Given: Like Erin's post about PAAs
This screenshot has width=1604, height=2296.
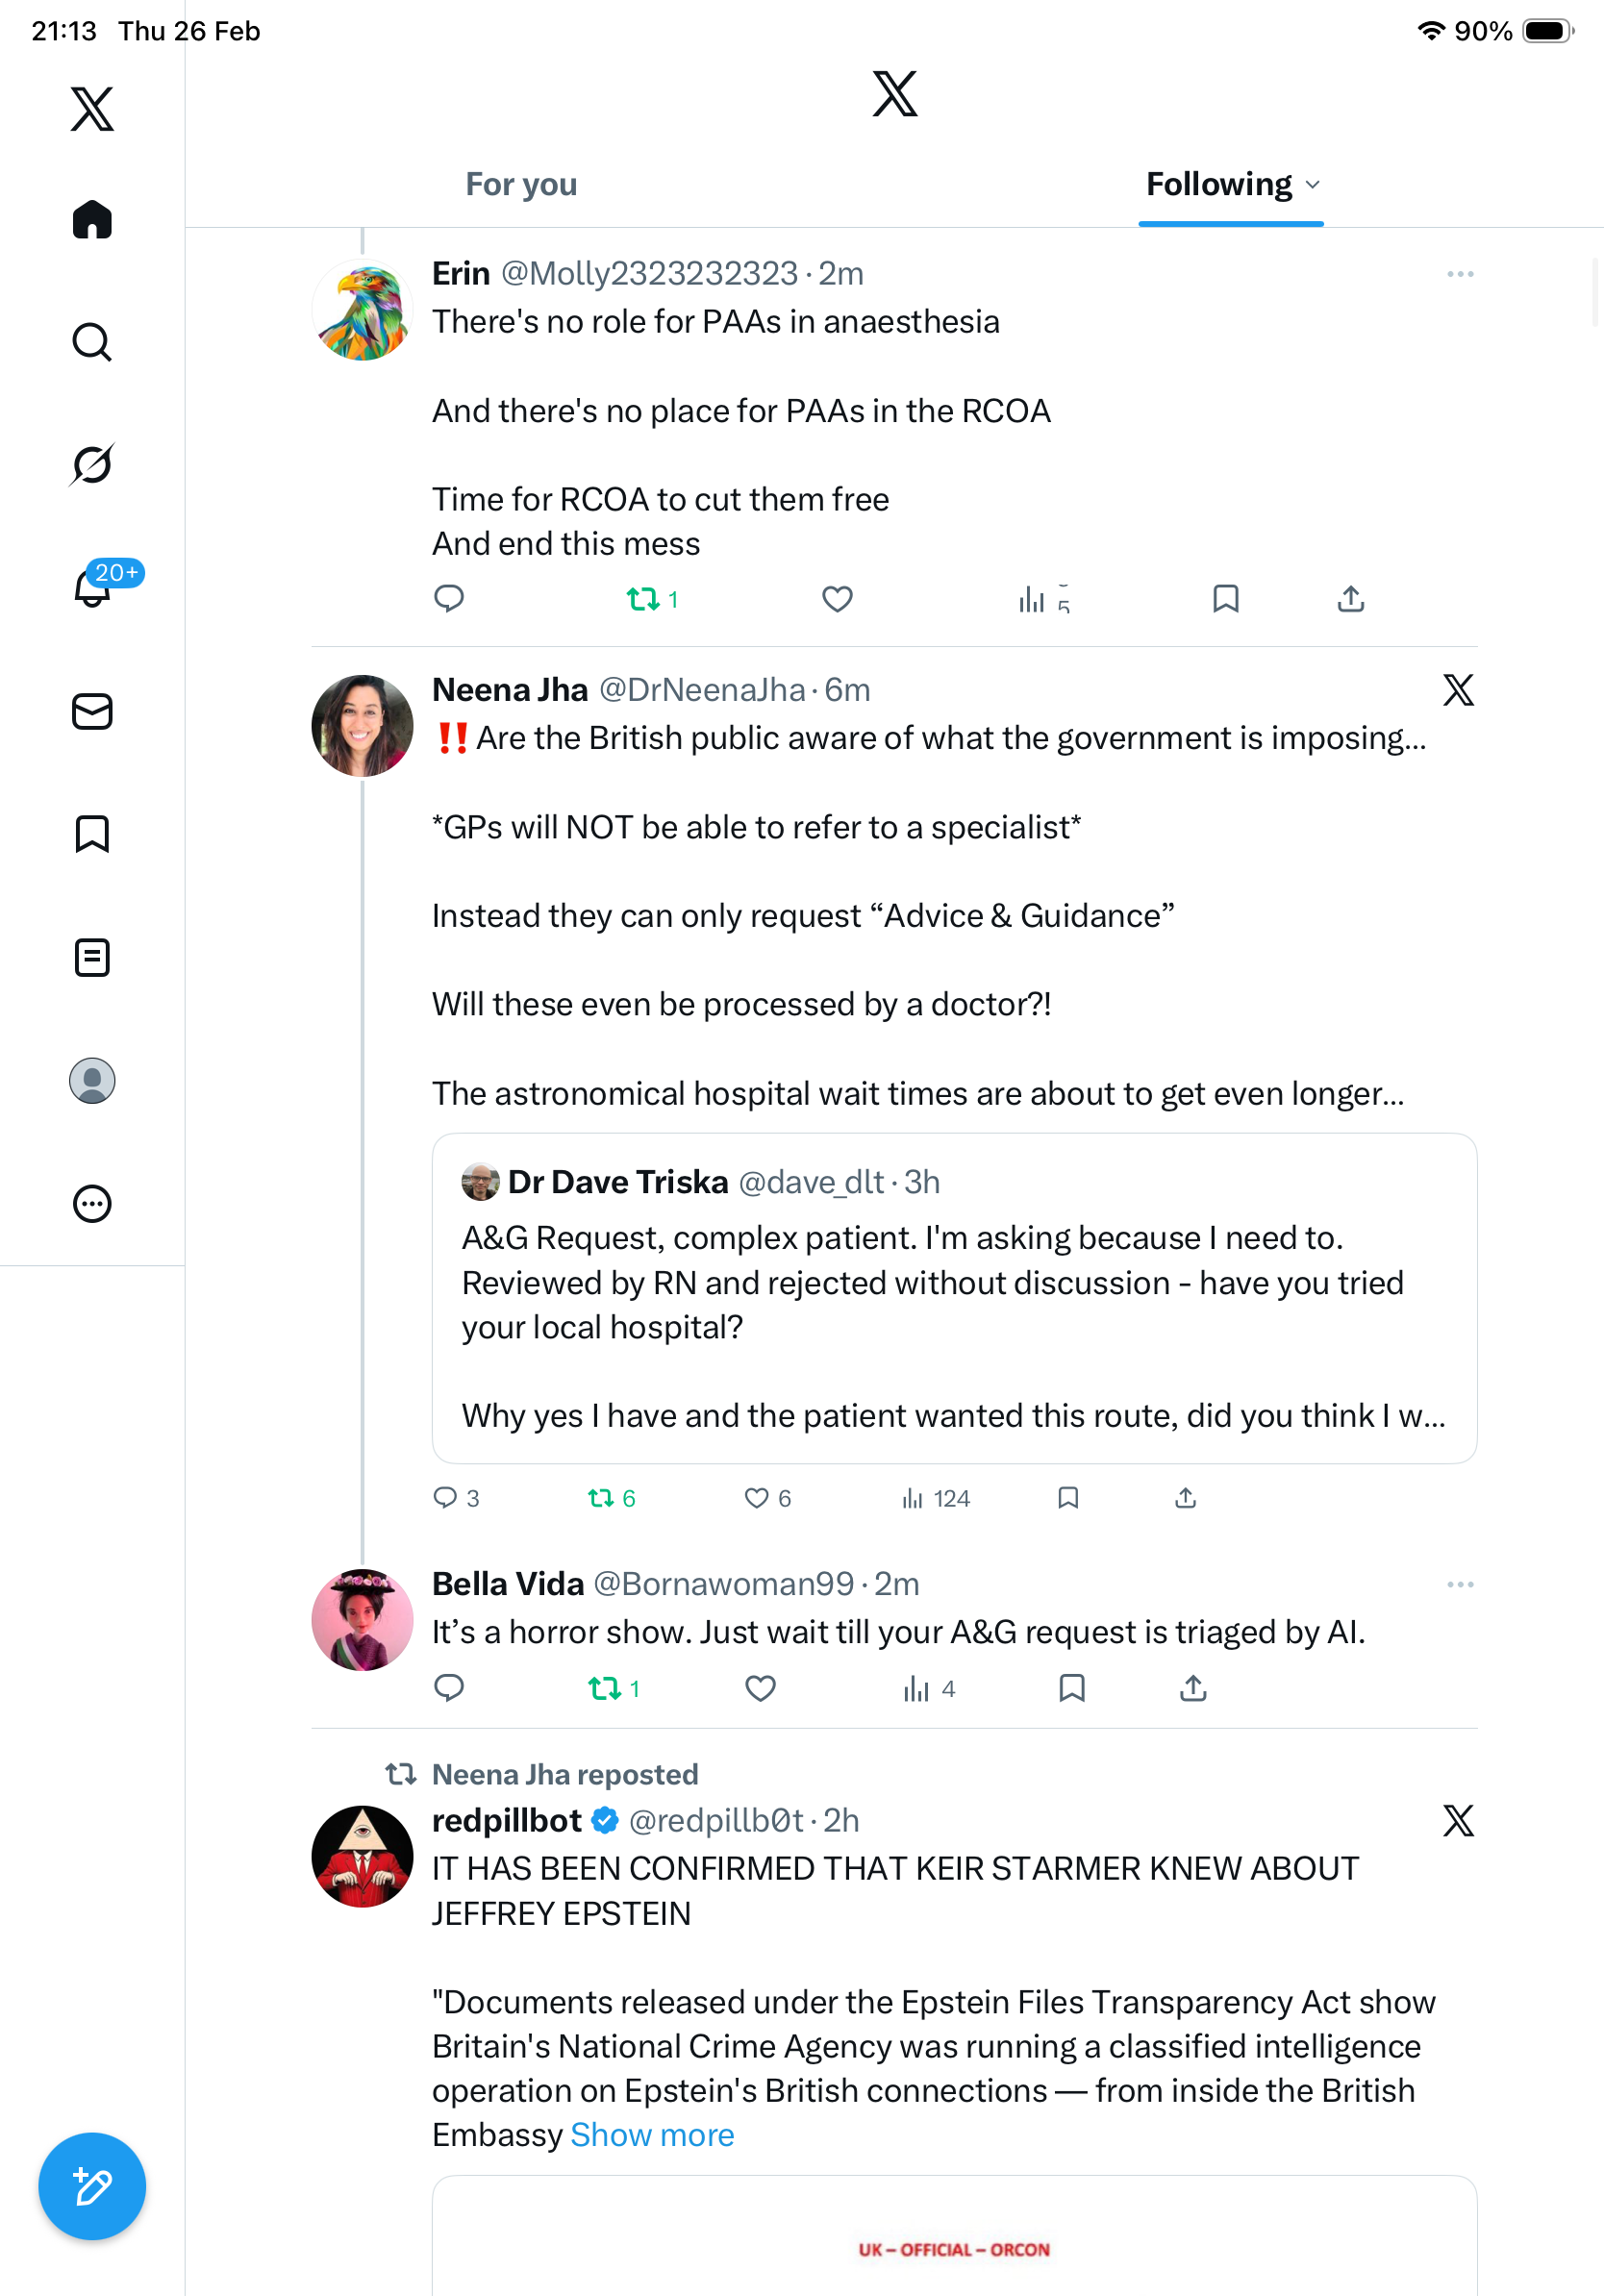Looking at the screenshot, I should click(x=837, y=599).
